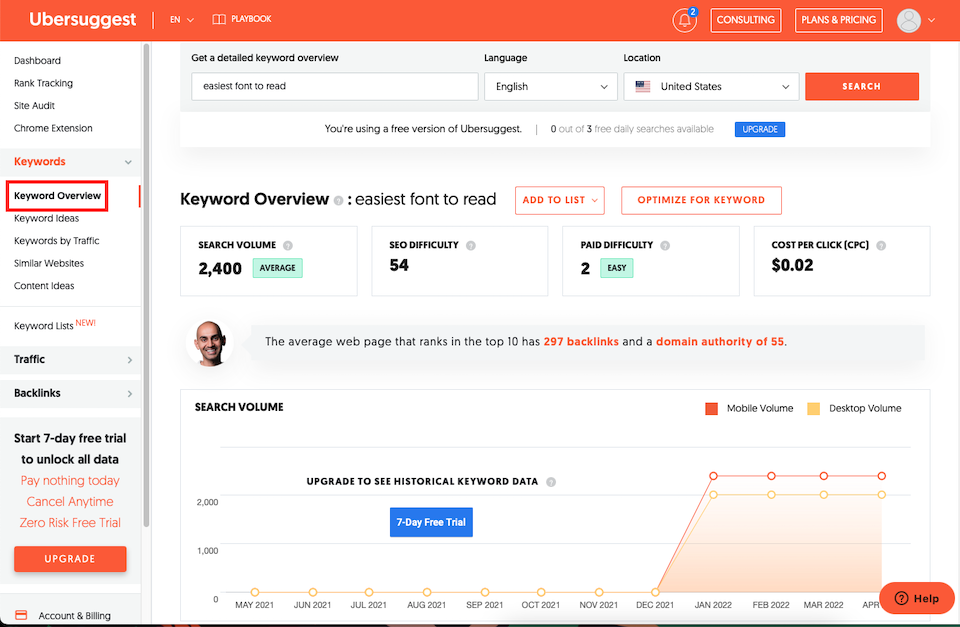Open the notifications bell icon

[685, 20]
